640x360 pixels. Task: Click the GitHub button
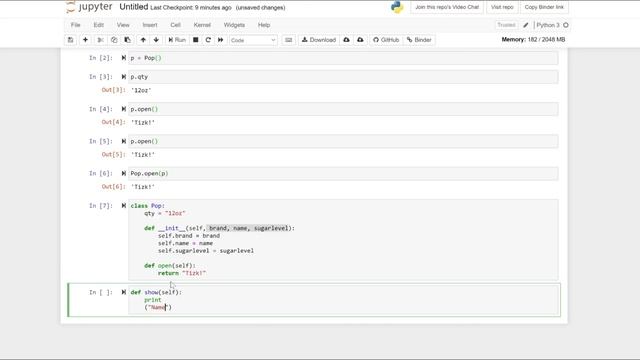[x=386, y=40]
